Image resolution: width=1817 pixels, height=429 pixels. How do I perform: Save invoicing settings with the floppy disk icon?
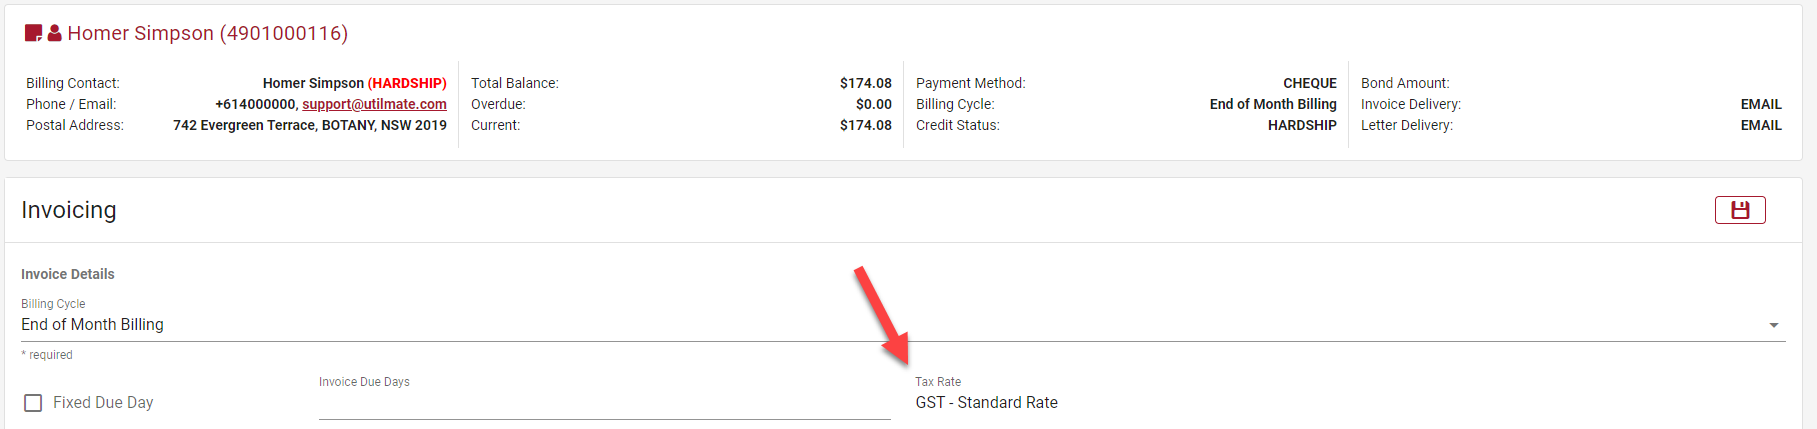[x=1740, y=210]
